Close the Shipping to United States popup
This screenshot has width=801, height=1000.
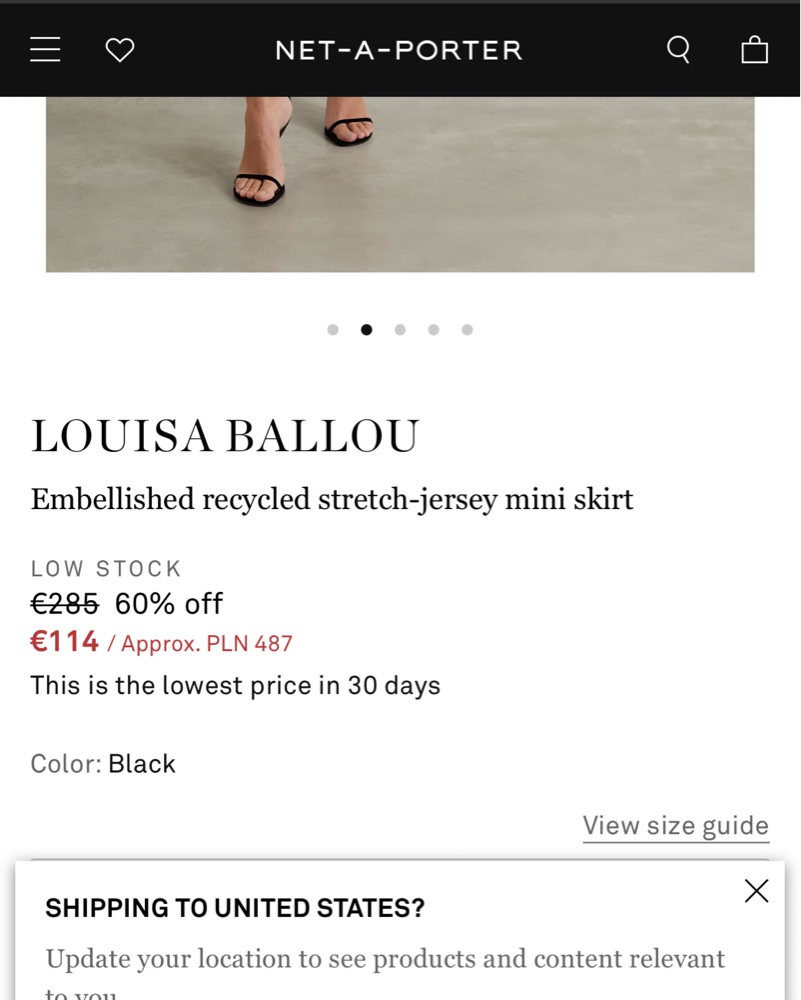pyautogui.click(x=756, y=890)
